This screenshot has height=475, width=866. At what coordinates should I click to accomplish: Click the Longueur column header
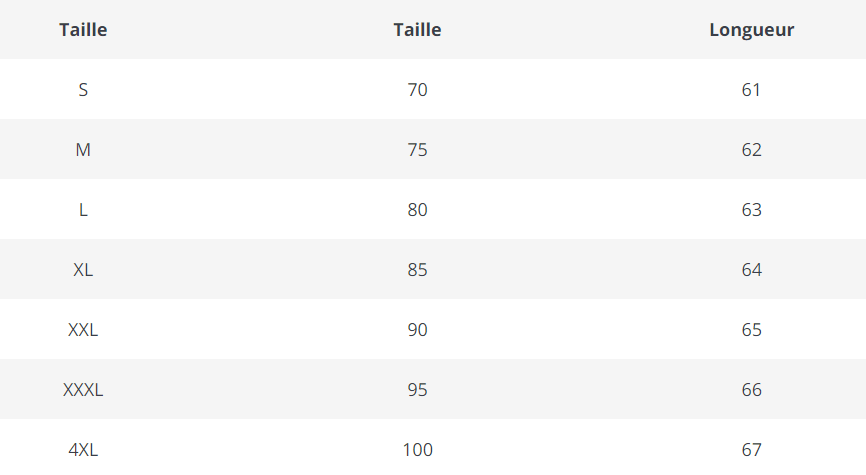click(x=751, y=30)
